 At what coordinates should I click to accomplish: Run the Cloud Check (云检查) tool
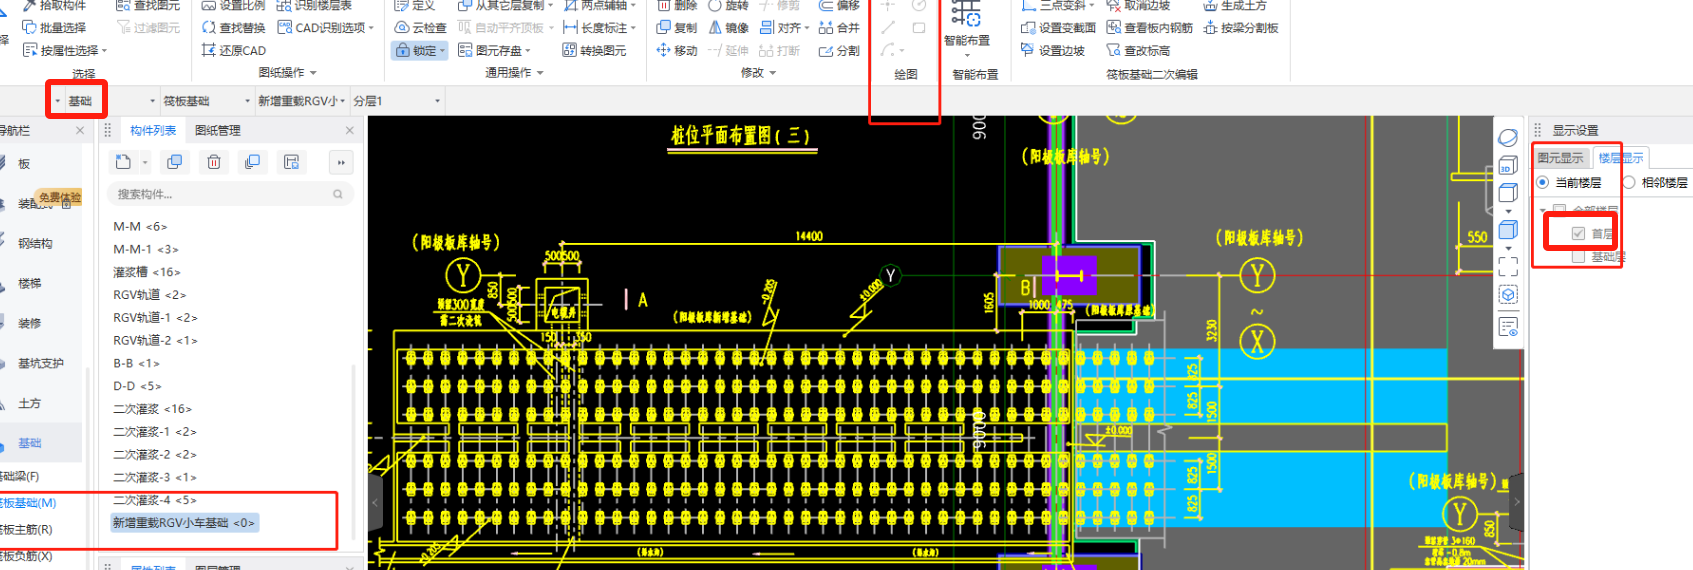coord(421,28)
